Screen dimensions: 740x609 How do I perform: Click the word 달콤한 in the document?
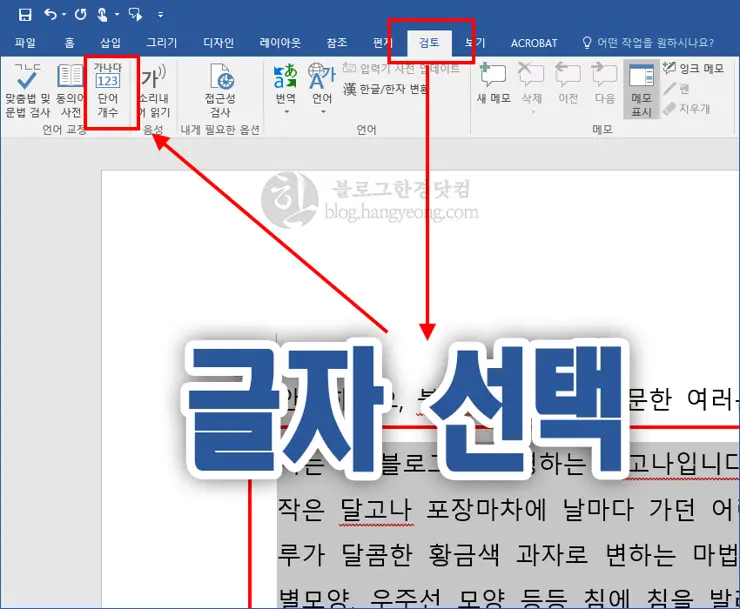(376, 554)
